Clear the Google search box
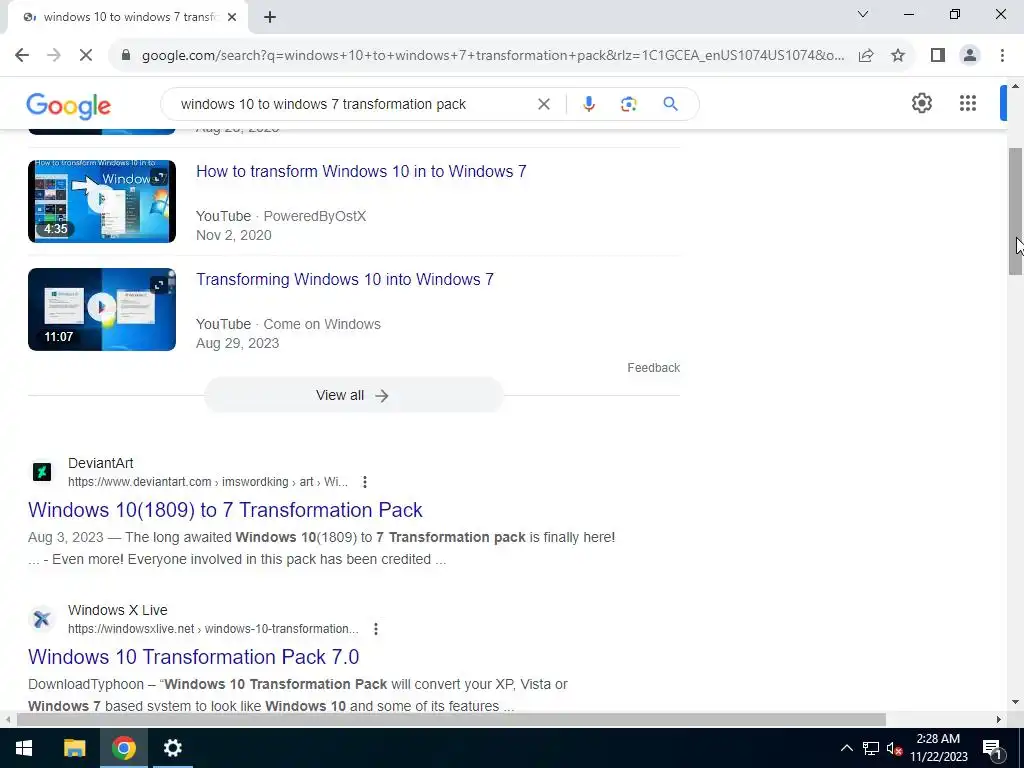The height and width of the screenshot is (768, 1024). coord(543,104)
